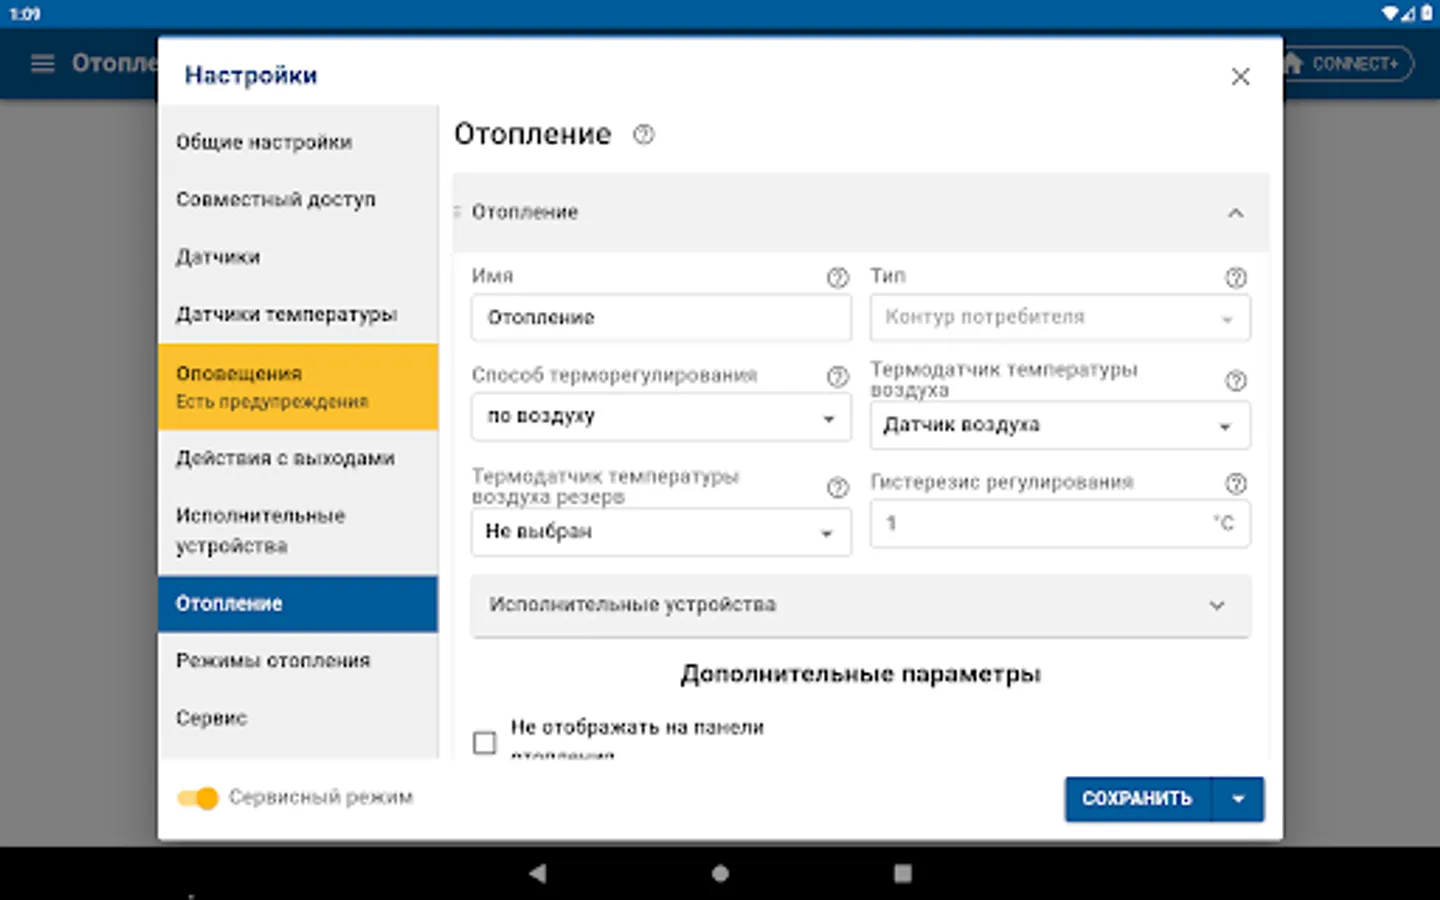Screen dimensions: 1440x900
Task: Click the Настройки dialog title
Action: click(x=251, y=76)
